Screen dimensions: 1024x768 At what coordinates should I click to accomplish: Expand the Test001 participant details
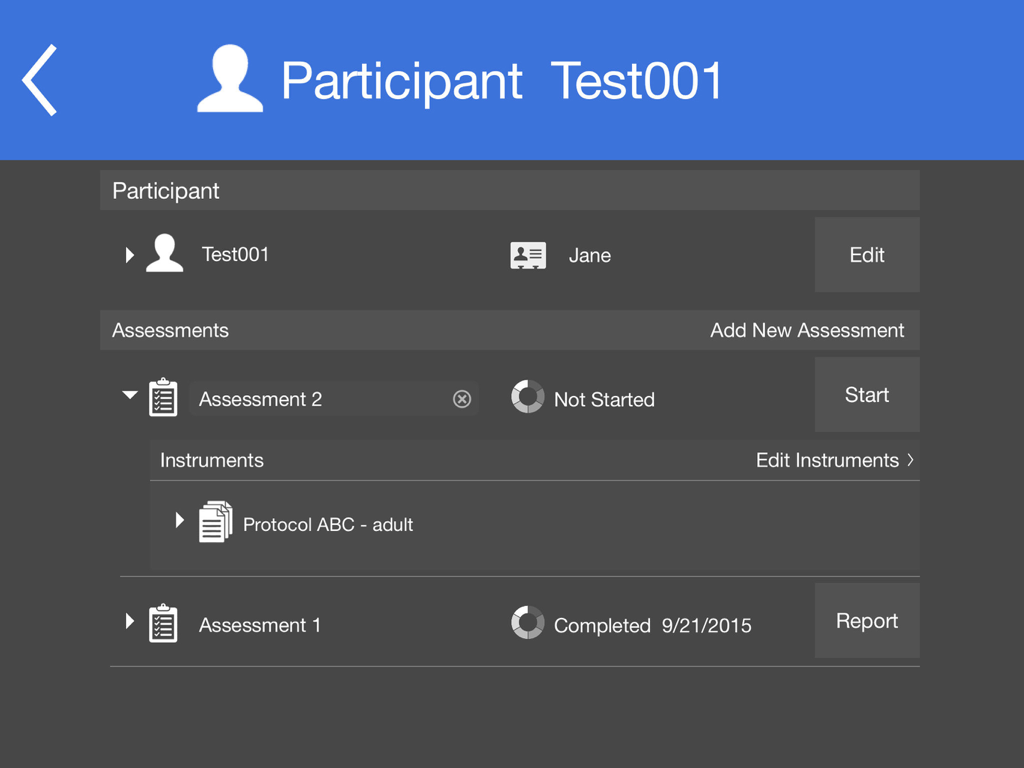[129, 254]
